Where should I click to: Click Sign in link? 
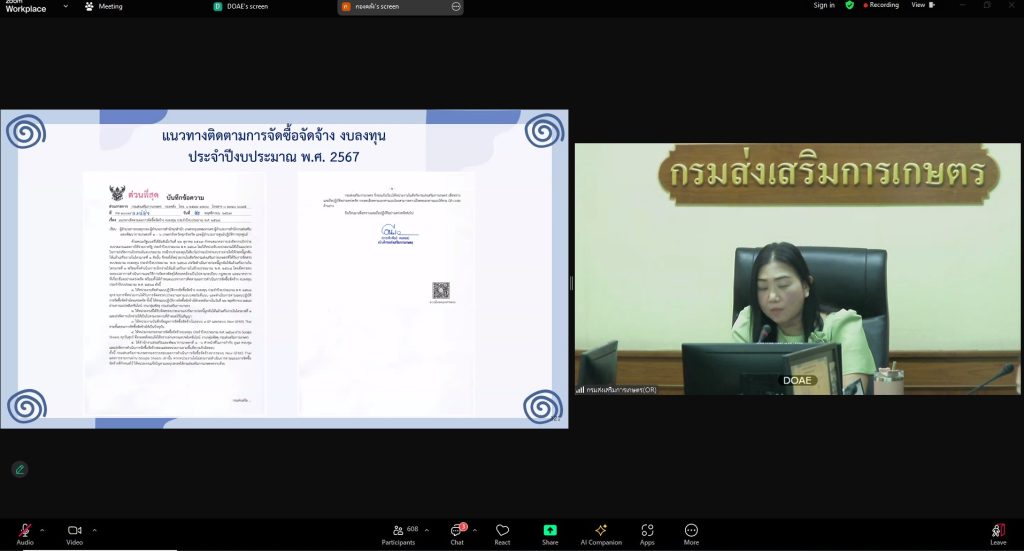[x=823, y=5]
